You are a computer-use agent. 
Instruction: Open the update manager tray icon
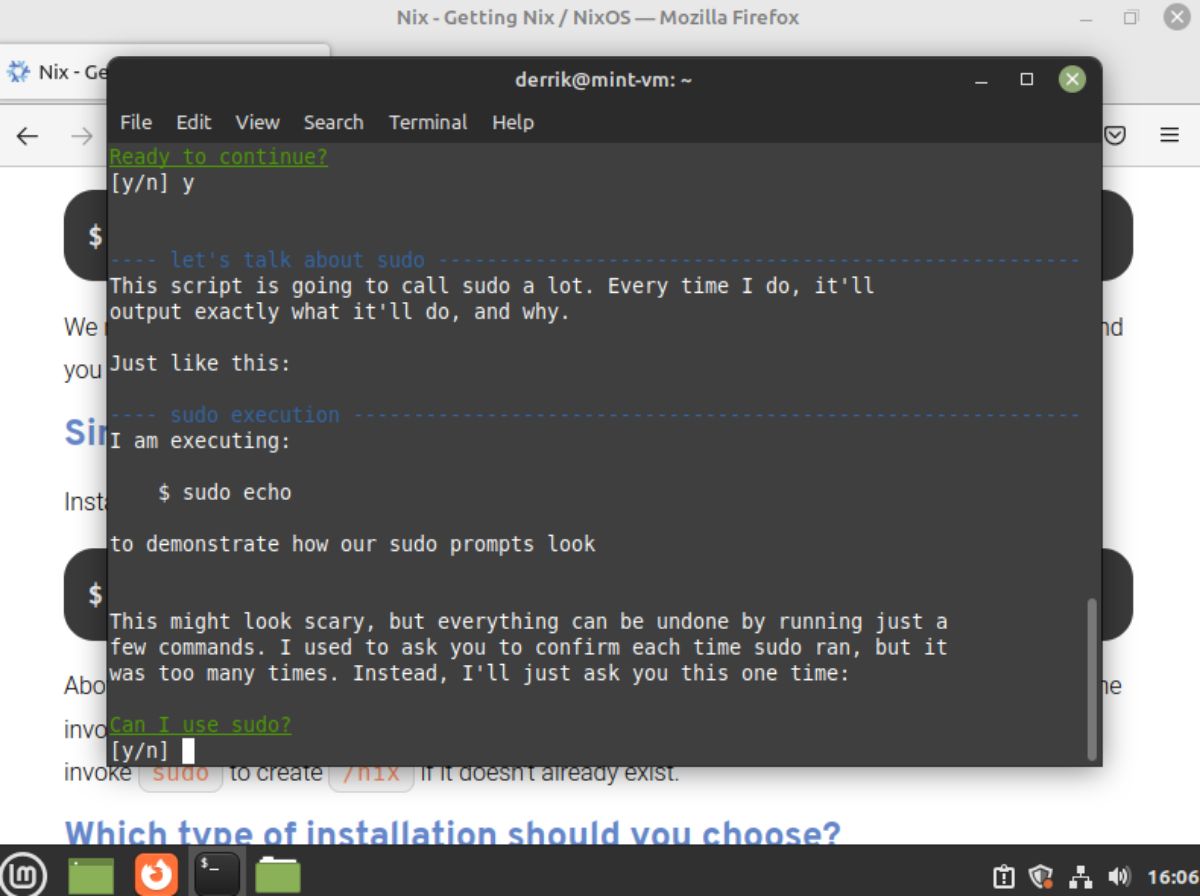[x=1004, y=878]
